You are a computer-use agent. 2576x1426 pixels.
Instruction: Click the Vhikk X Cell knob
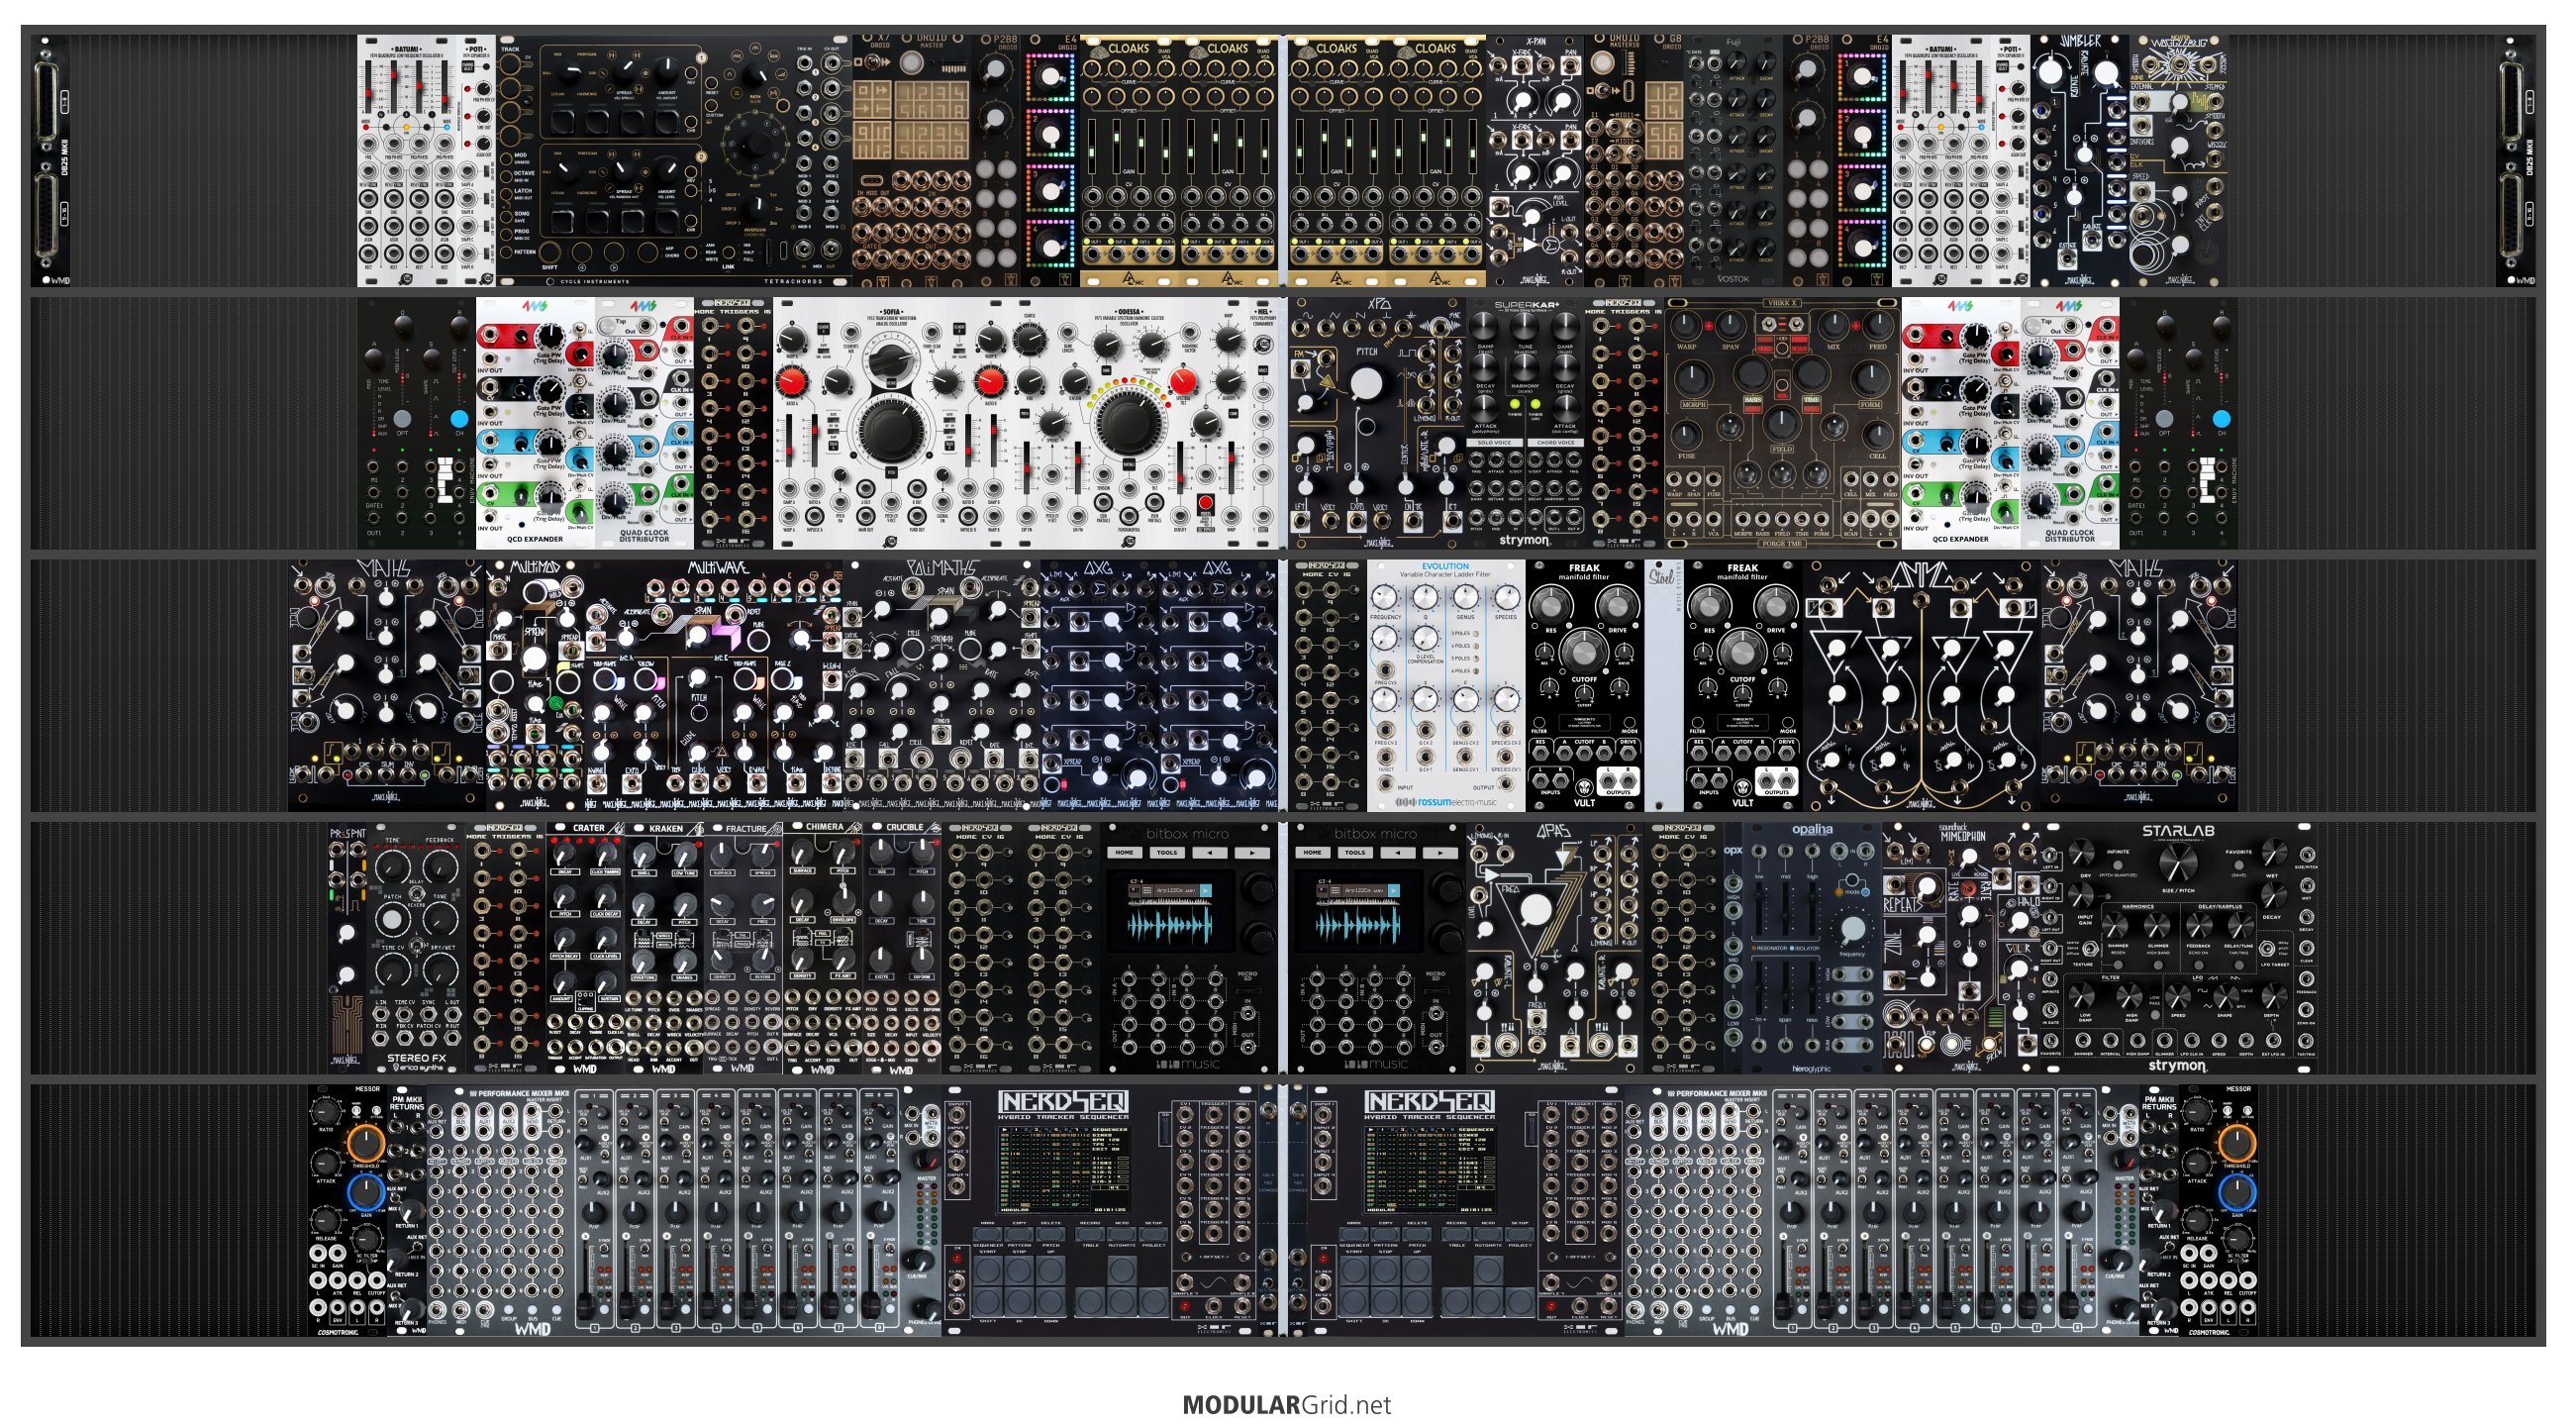click(x=1878, y=435)
